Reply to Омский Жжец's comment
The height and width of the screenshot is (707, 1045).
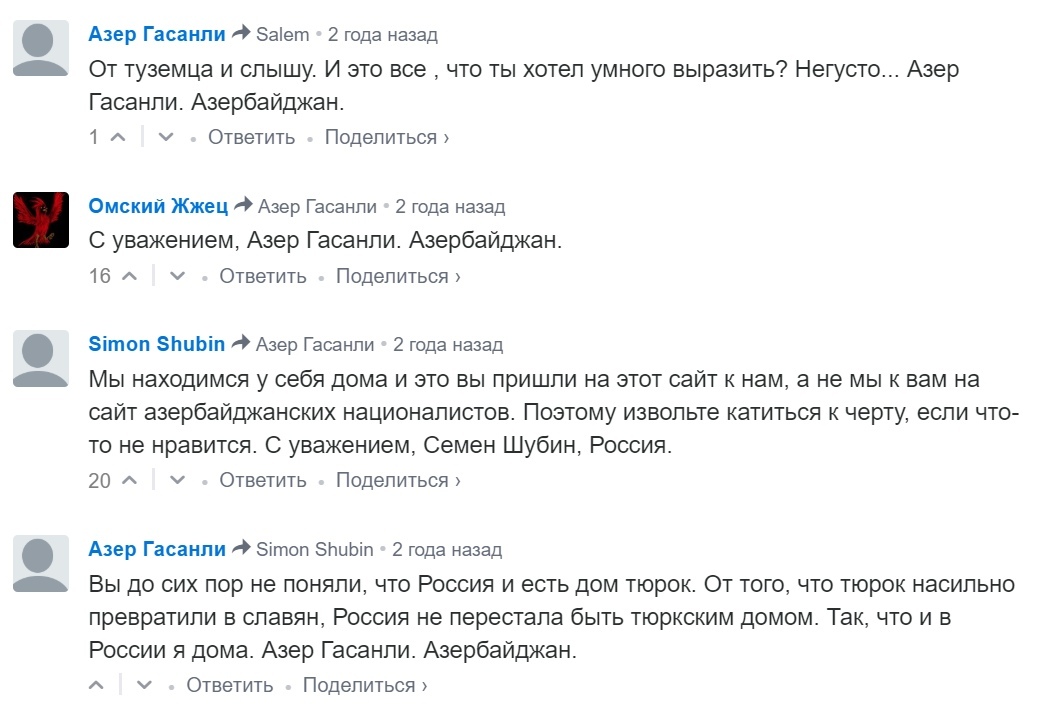pos(263,276)
